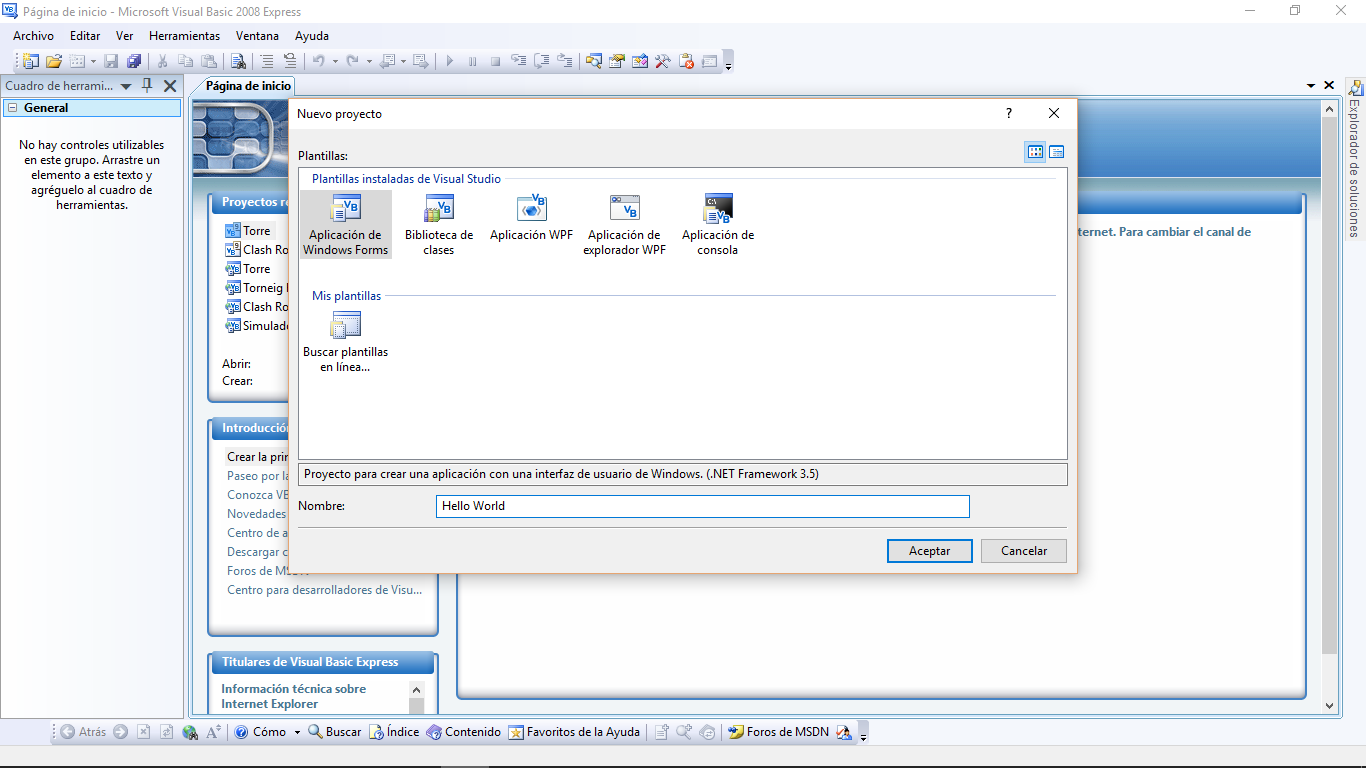Open the Ventana menu

[x=258, y=35]
